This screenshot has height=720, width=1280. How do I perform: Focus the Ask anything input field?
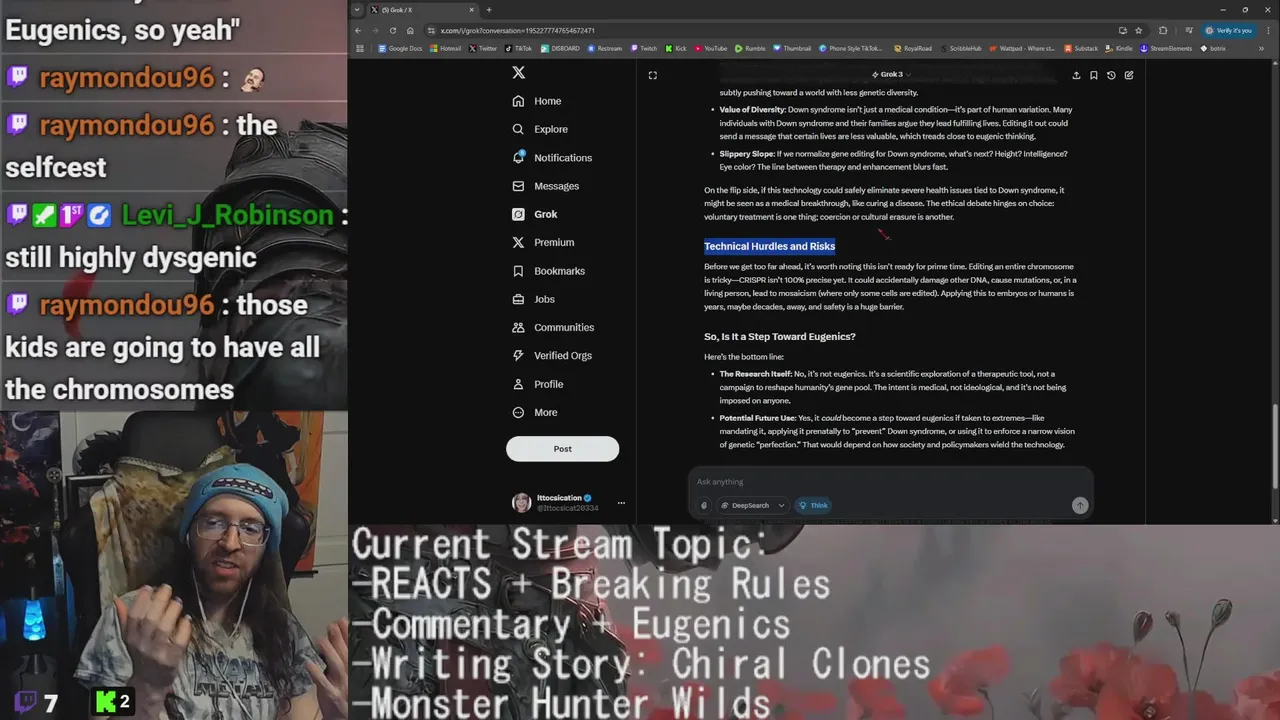click(890, 482)
